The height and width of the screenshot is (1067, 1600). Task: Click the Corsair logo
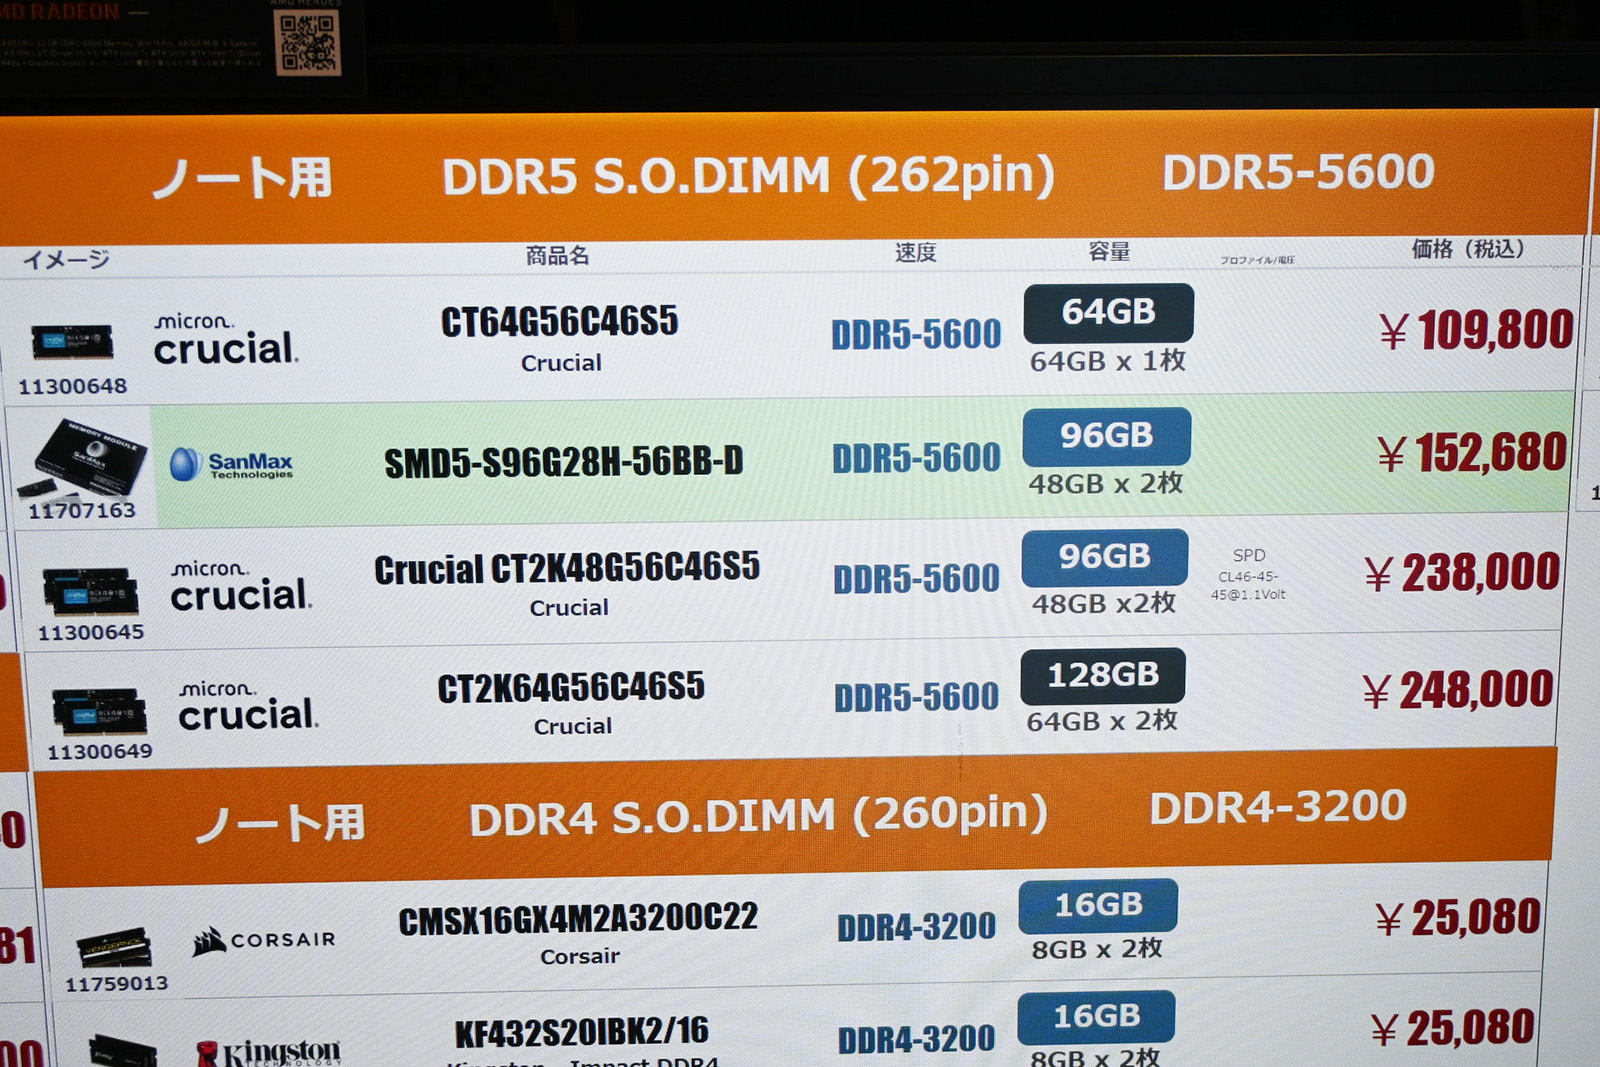coord(264,940)
